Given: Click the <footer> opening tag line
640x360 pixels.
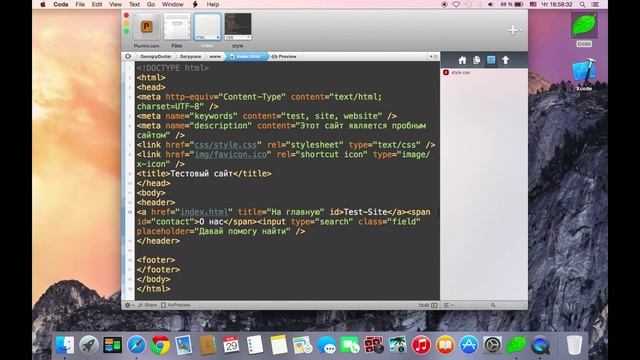Looking at the screenshot, I should [x=156, y=260].
